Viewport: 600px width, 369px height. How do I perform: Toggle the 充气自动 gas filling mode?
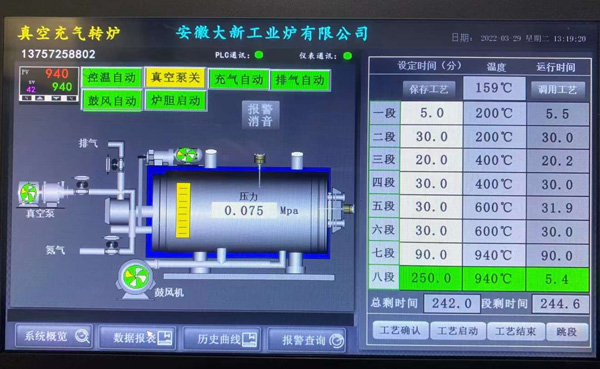[x=239, y=80]
